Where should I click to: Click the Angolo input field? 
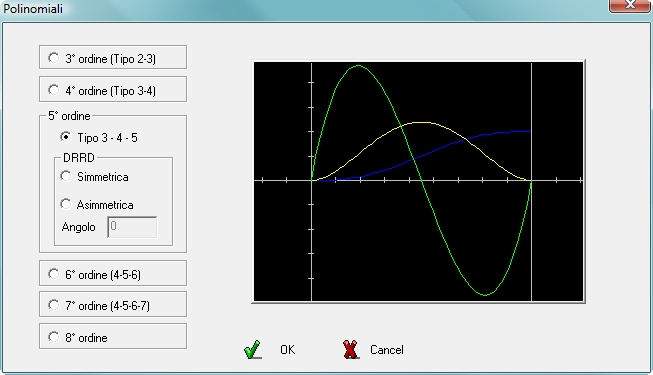point(132,227)
